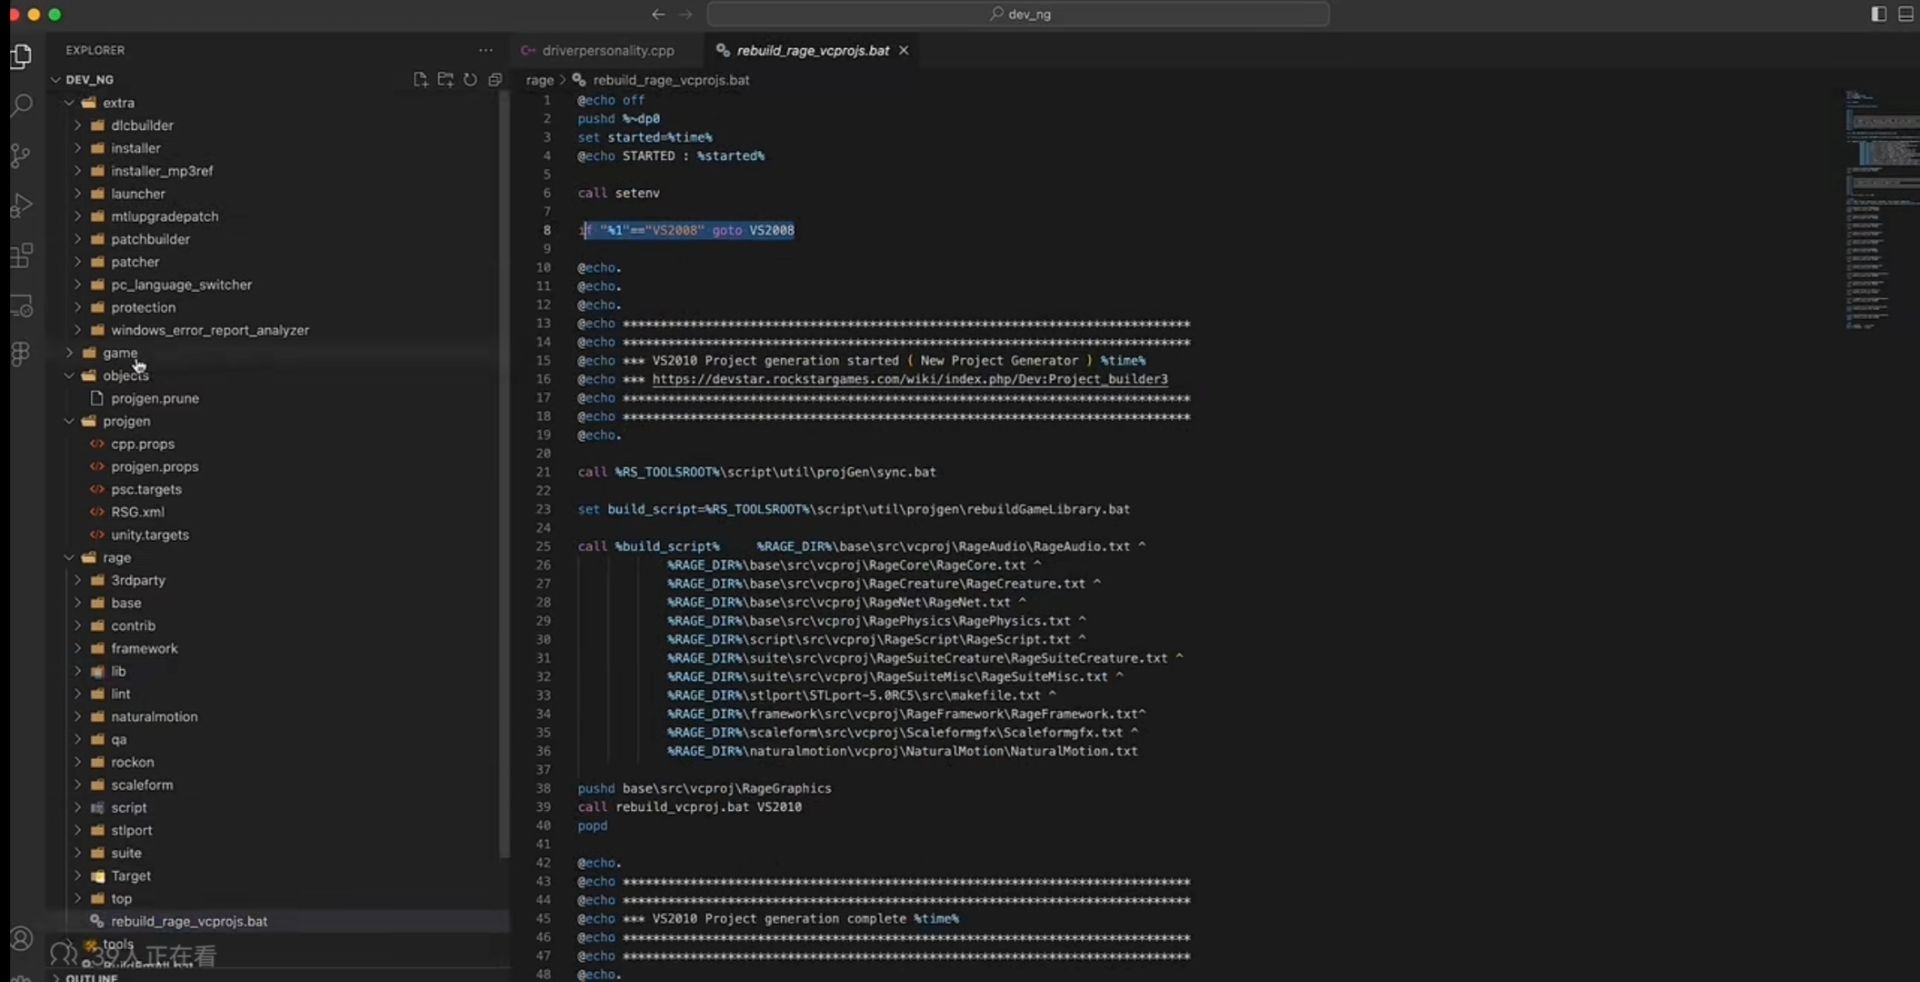Open the Run and Debug view
This screenshot has width=1920, height=982.
(x=21, y=205)
